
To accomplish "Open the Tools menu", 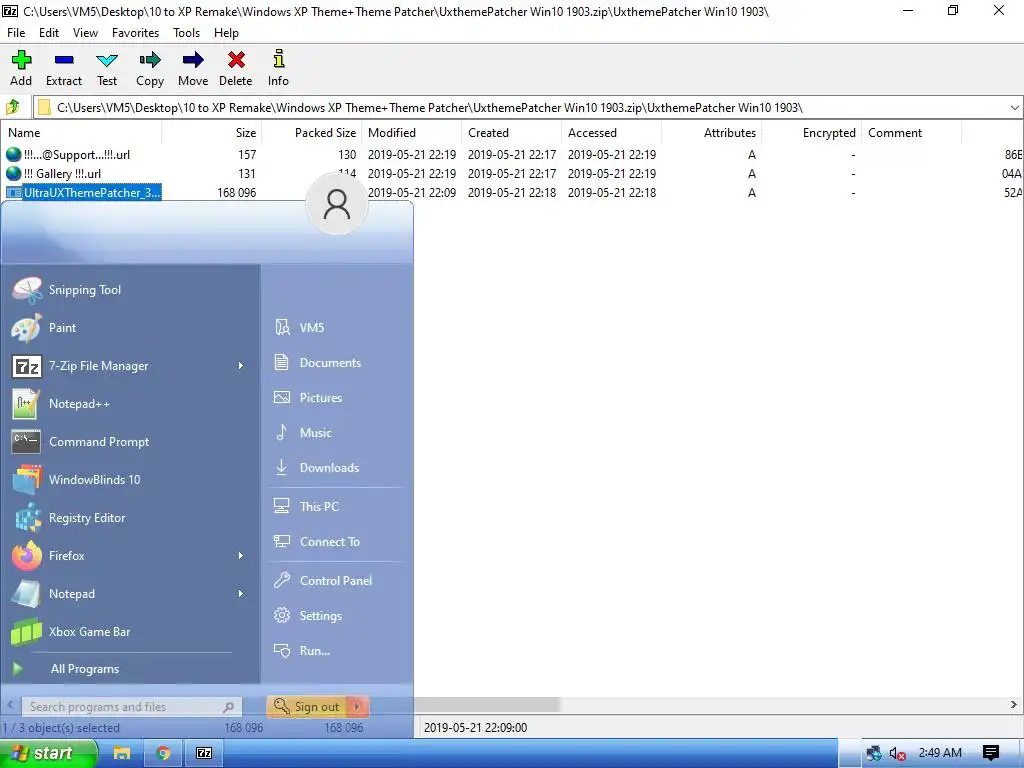I will (186, 33).
